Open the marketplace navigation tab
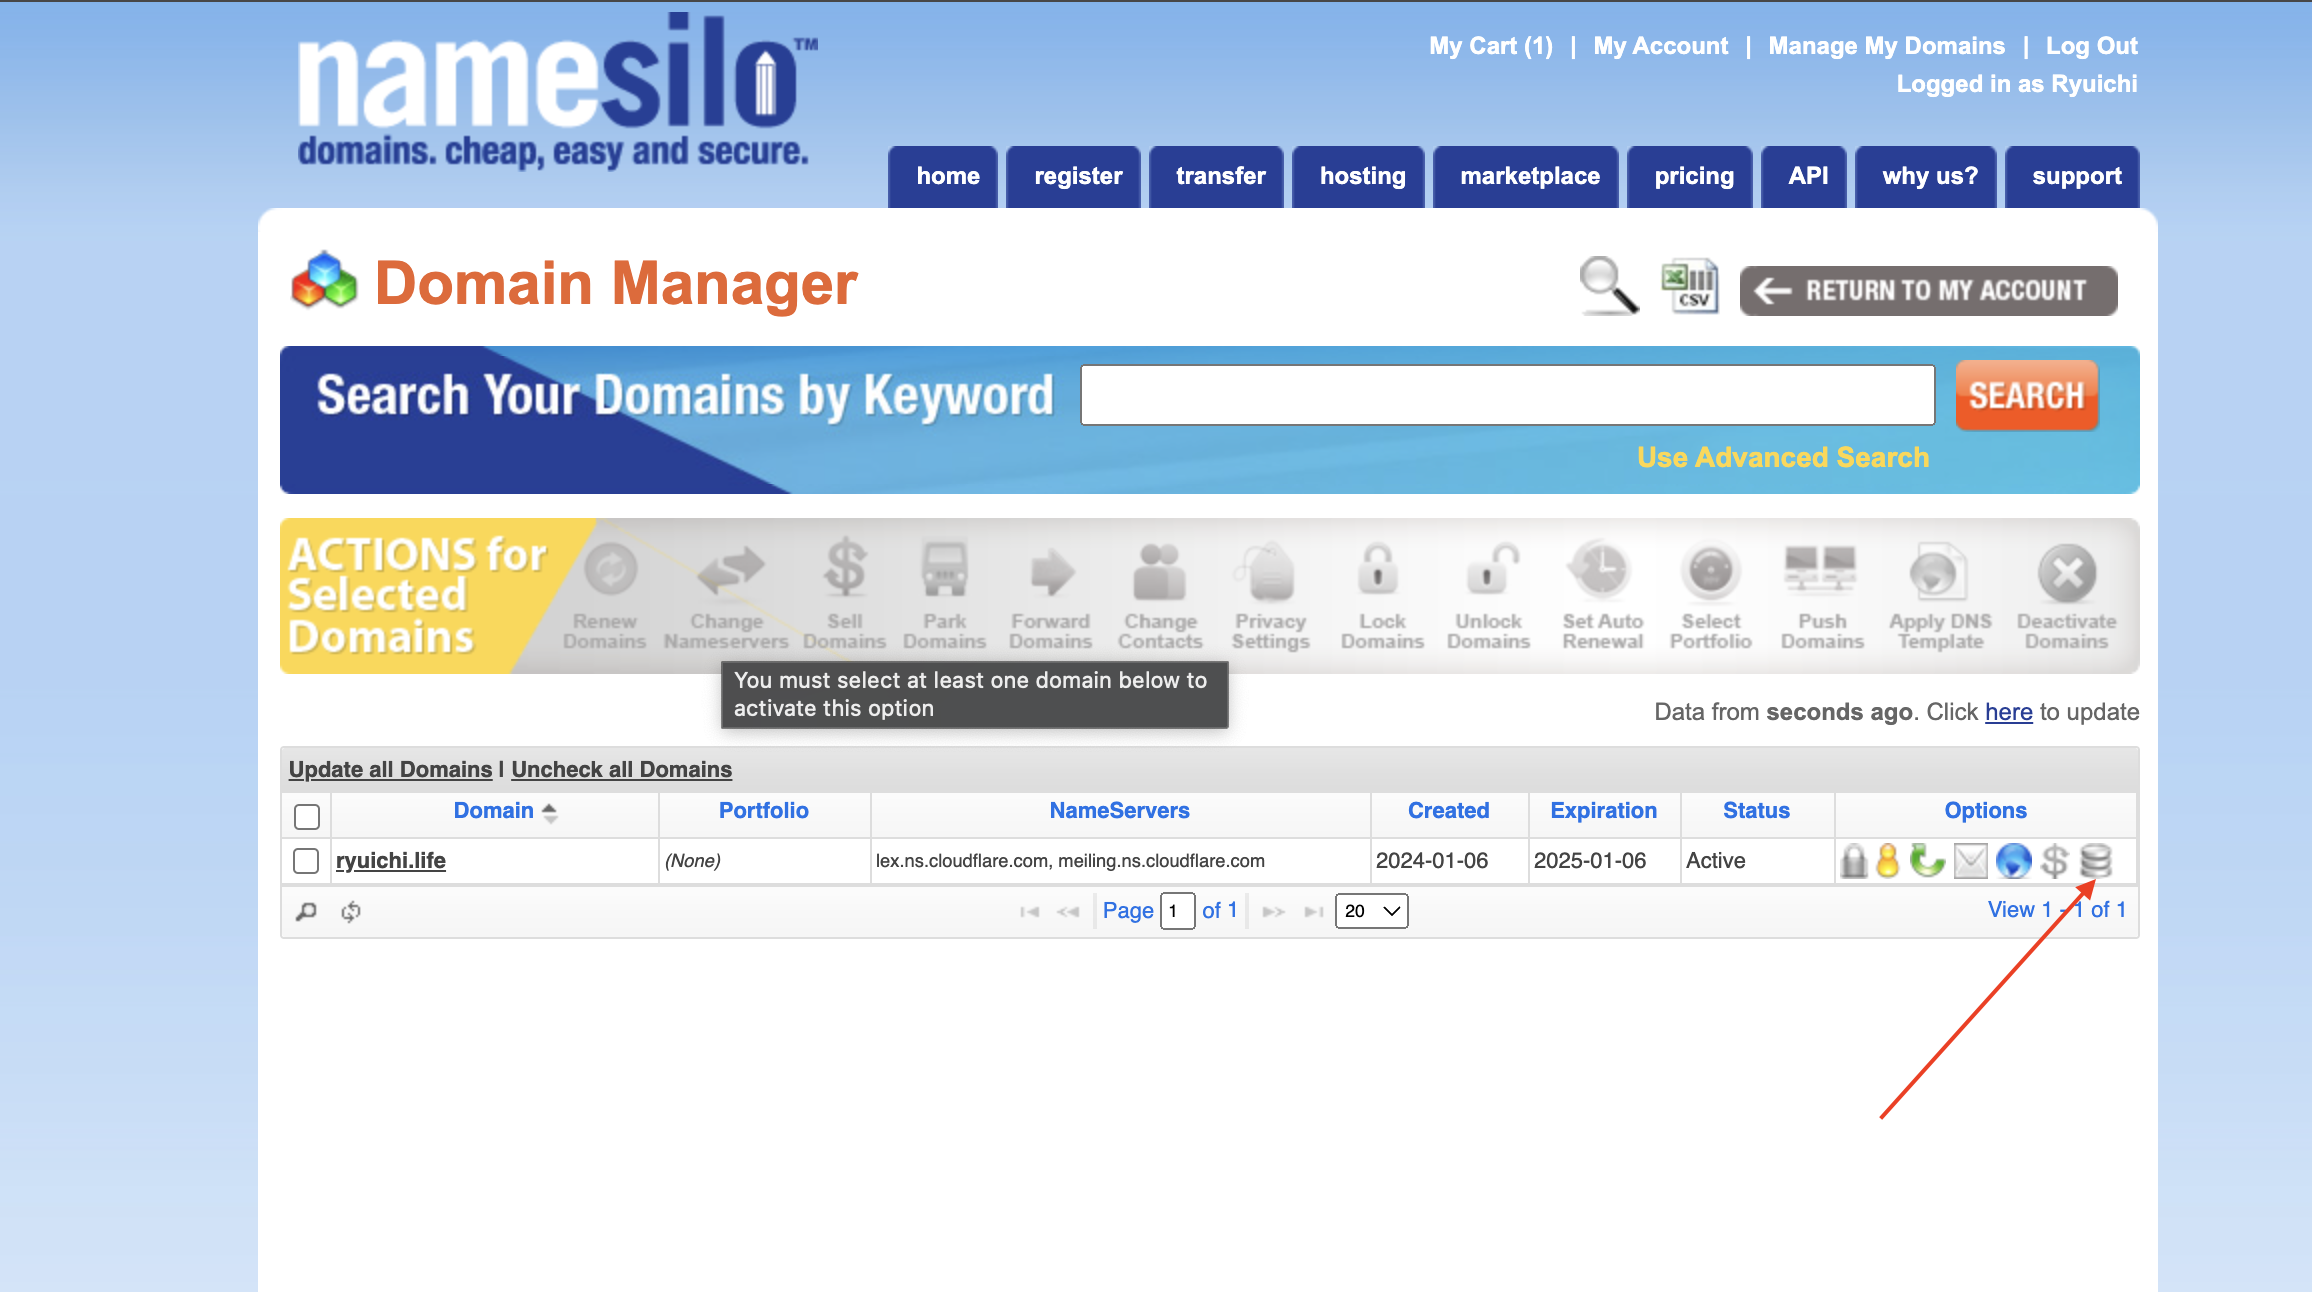This screenshot has width=2312, height=1292. click(1529, 177)
